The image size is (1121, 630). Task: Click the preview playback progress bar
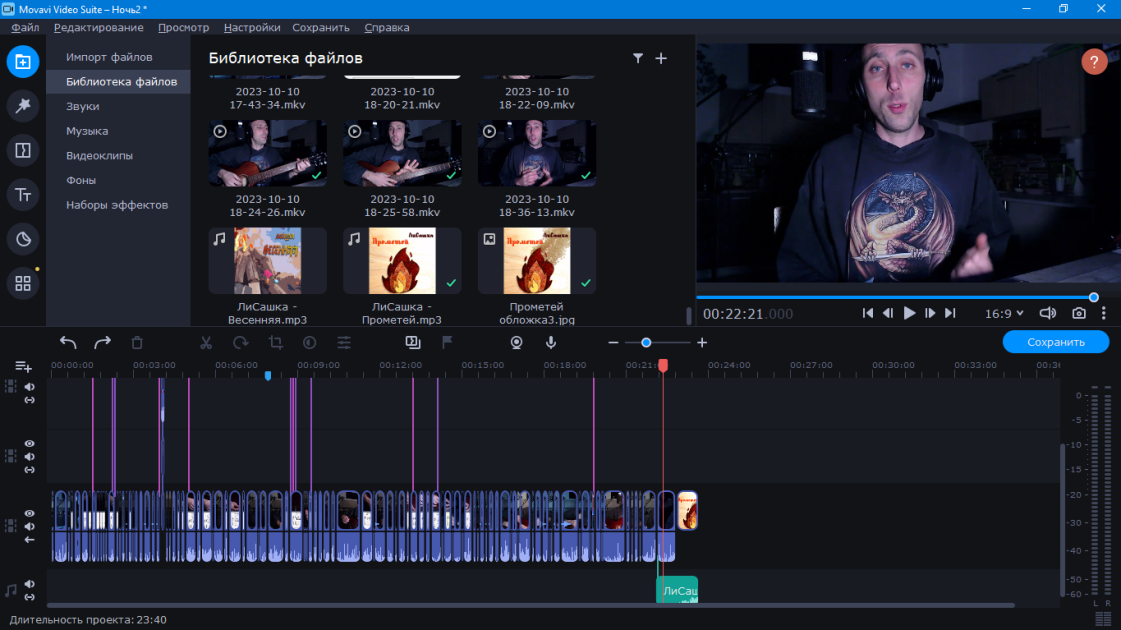(897, 297)
